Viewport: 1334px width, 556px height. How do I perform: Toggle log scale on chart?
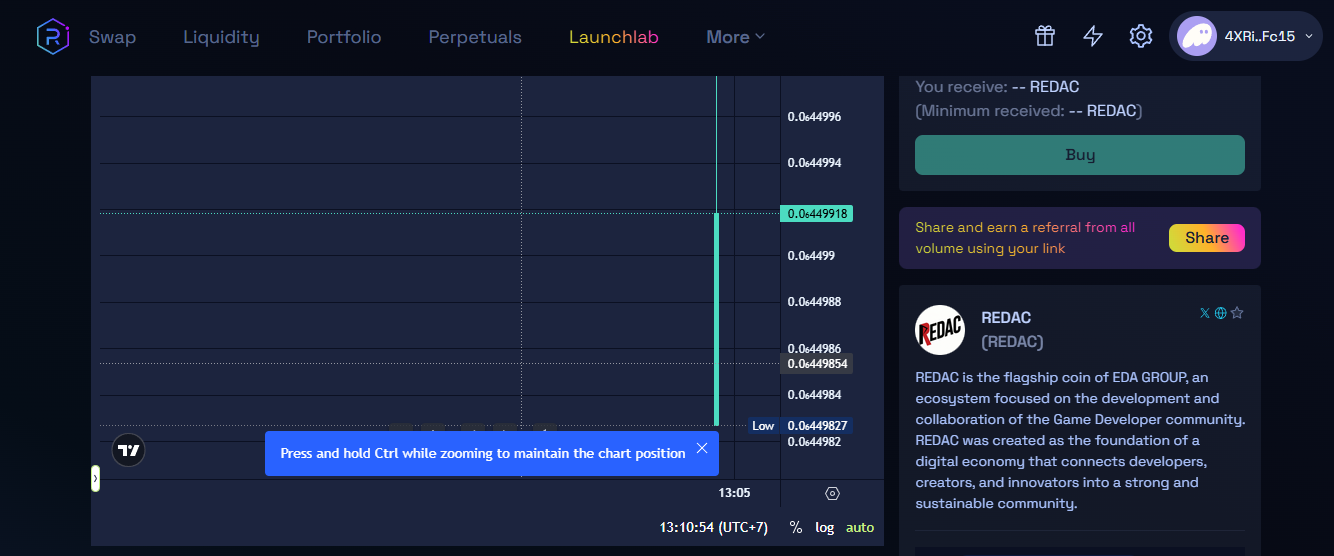tap(825, 527)
